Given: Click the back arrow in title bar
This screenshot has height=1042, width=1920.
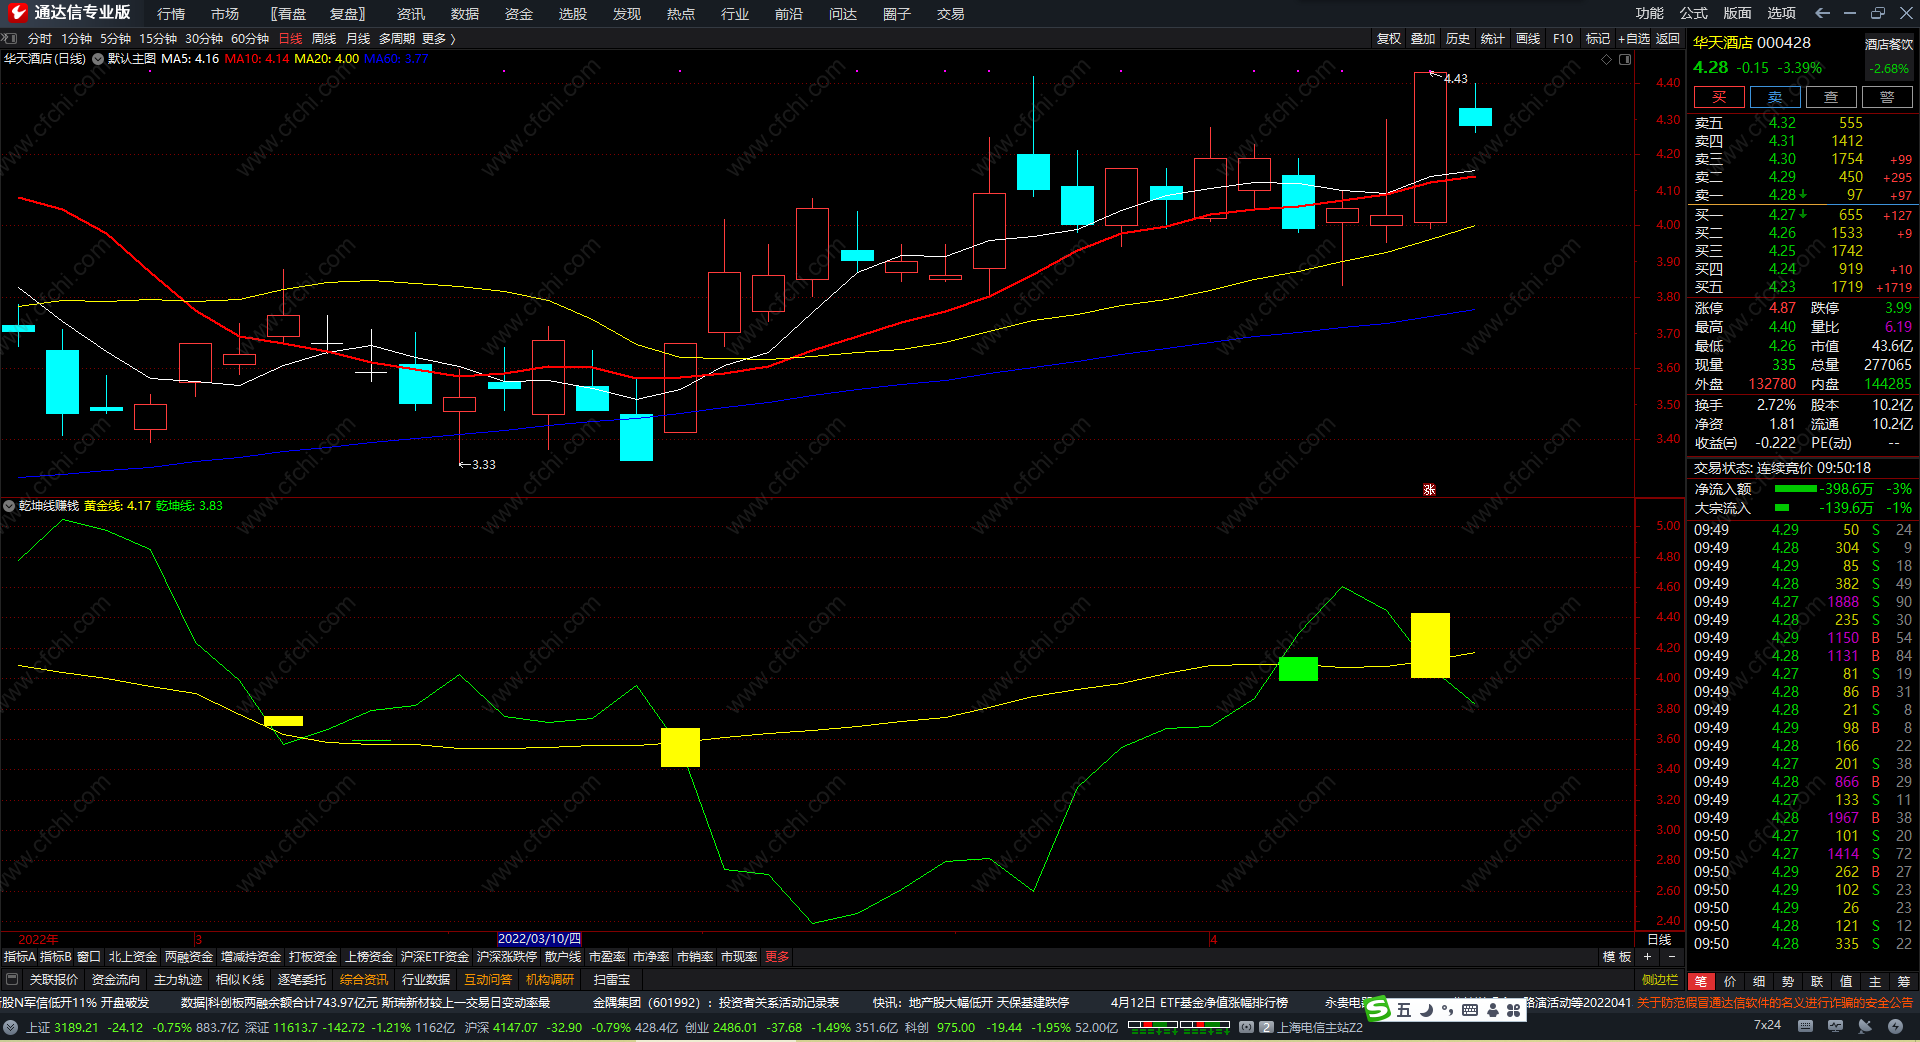Looking at the screenshot, I should tap(1822, 13).
